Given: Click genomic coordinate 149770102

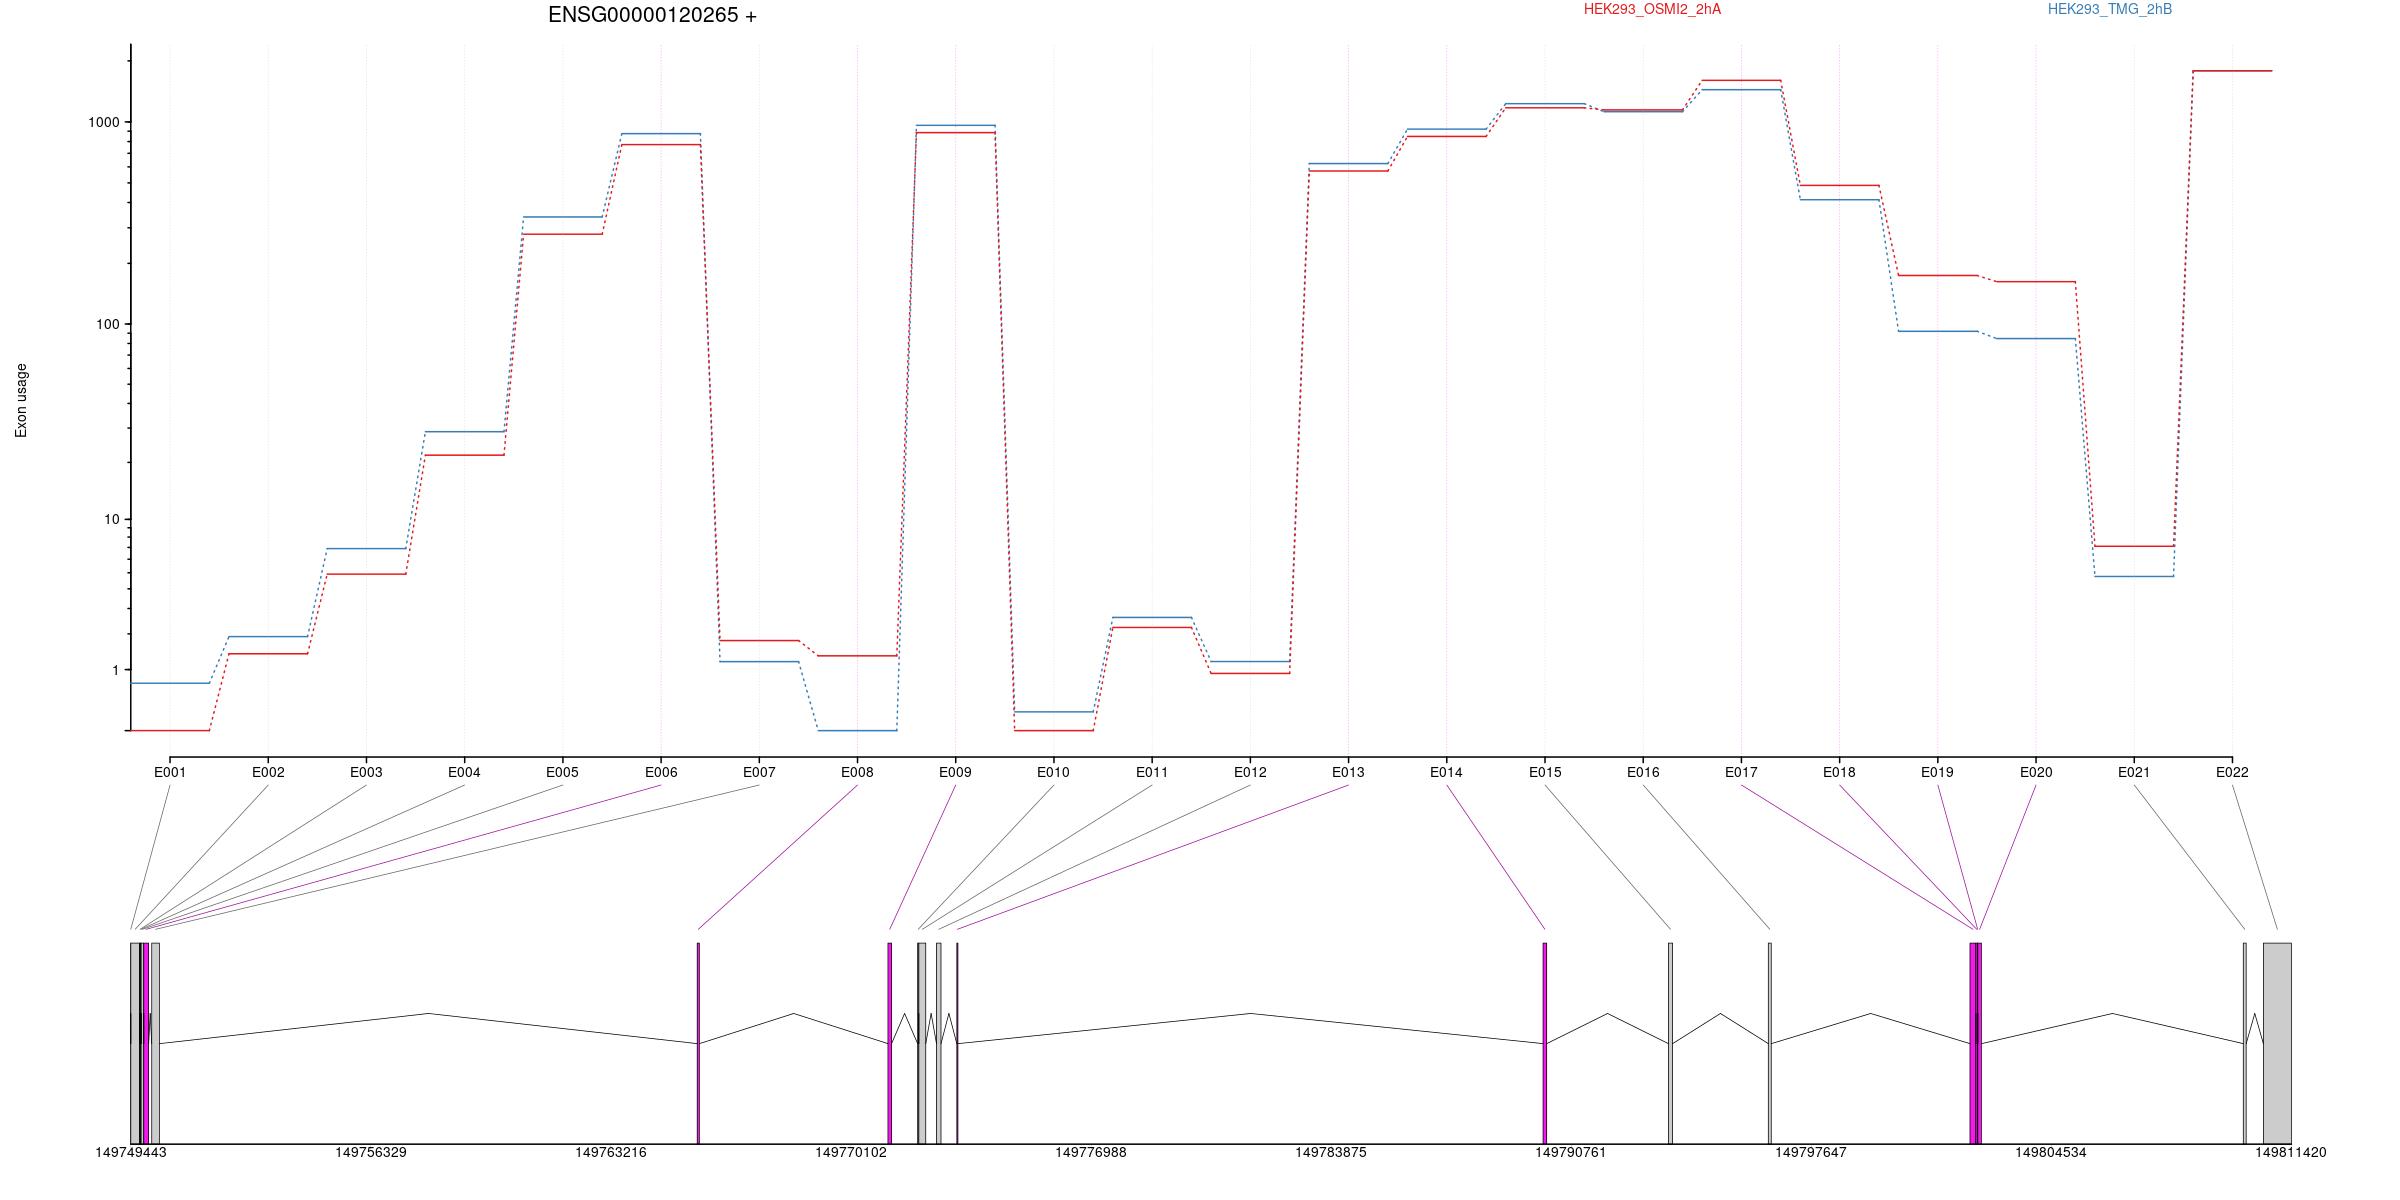Looking at the screenshot, I should point(851,1153).
